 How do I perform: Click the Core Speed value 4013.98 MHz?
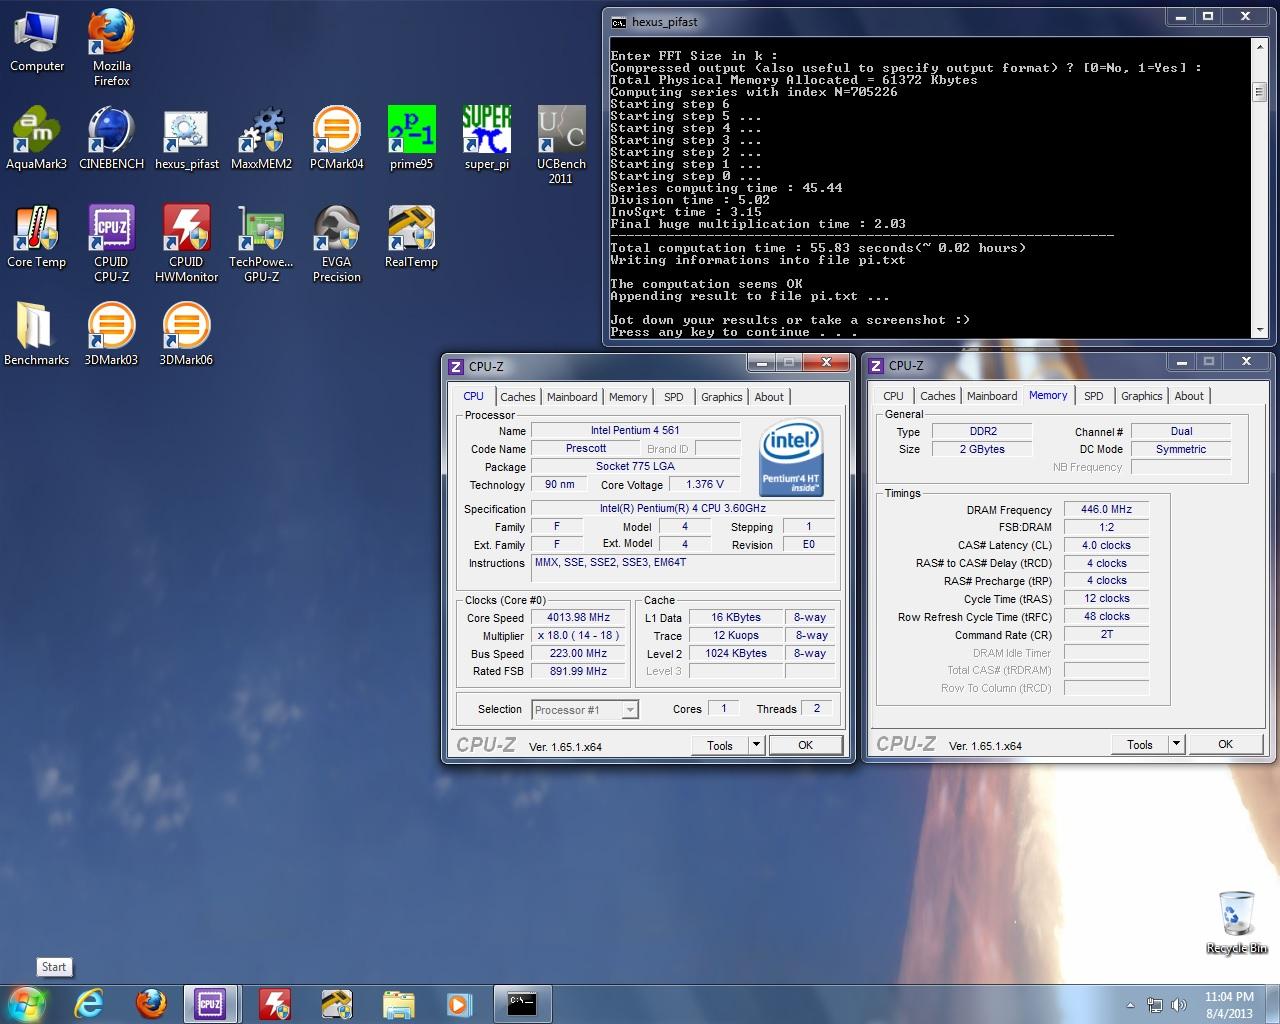click(x=578, y=617)
